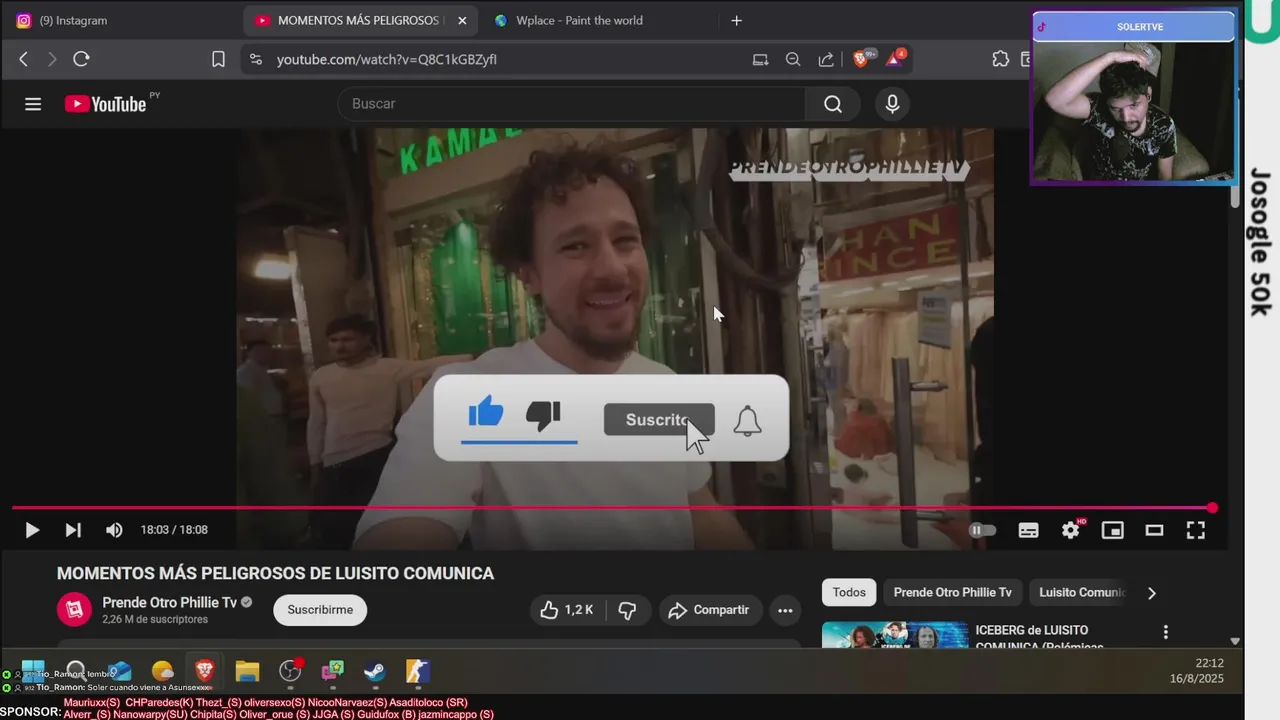Open player settings gear
This screenshot has height=720, width=1280.
pyautogui.click(x=1071, y=530)
